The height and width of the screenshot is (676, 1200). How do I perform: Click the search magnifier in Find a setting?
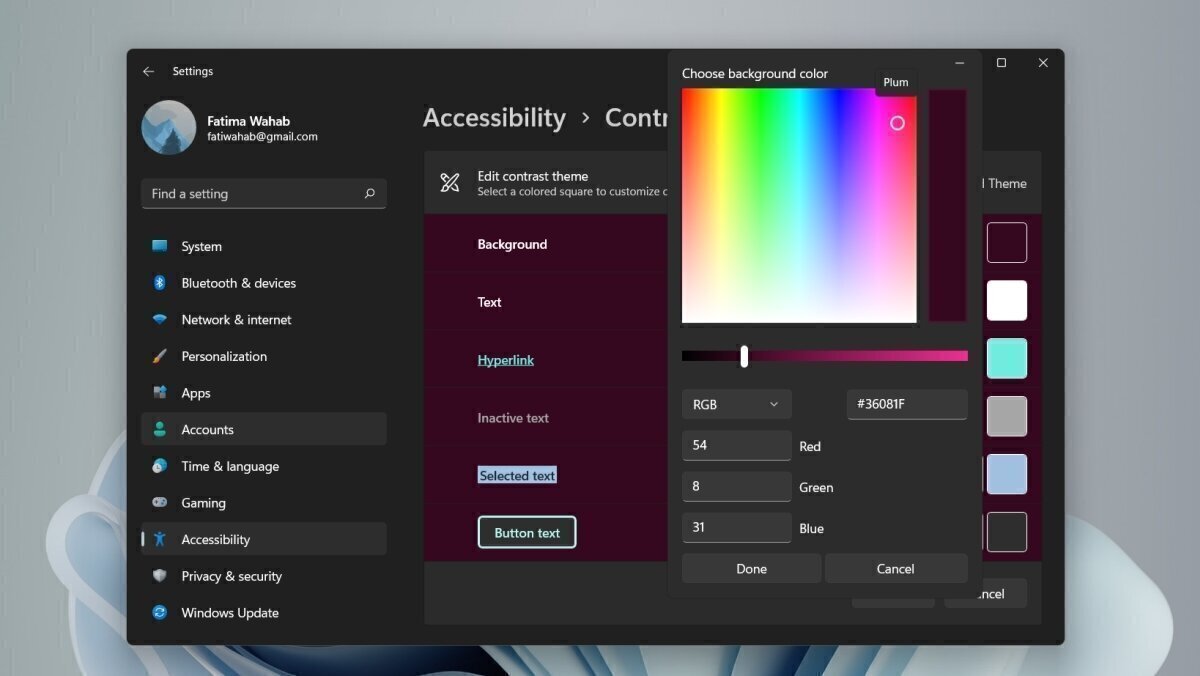pyautogui.click(x=370, y=193)
